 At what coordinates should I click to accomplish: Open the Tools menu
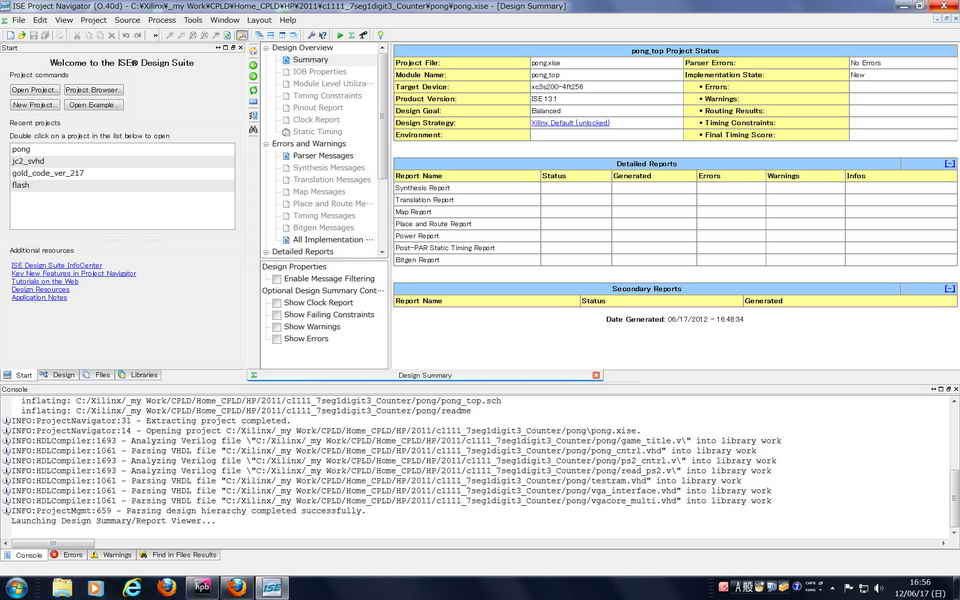(x=193, y=20)
